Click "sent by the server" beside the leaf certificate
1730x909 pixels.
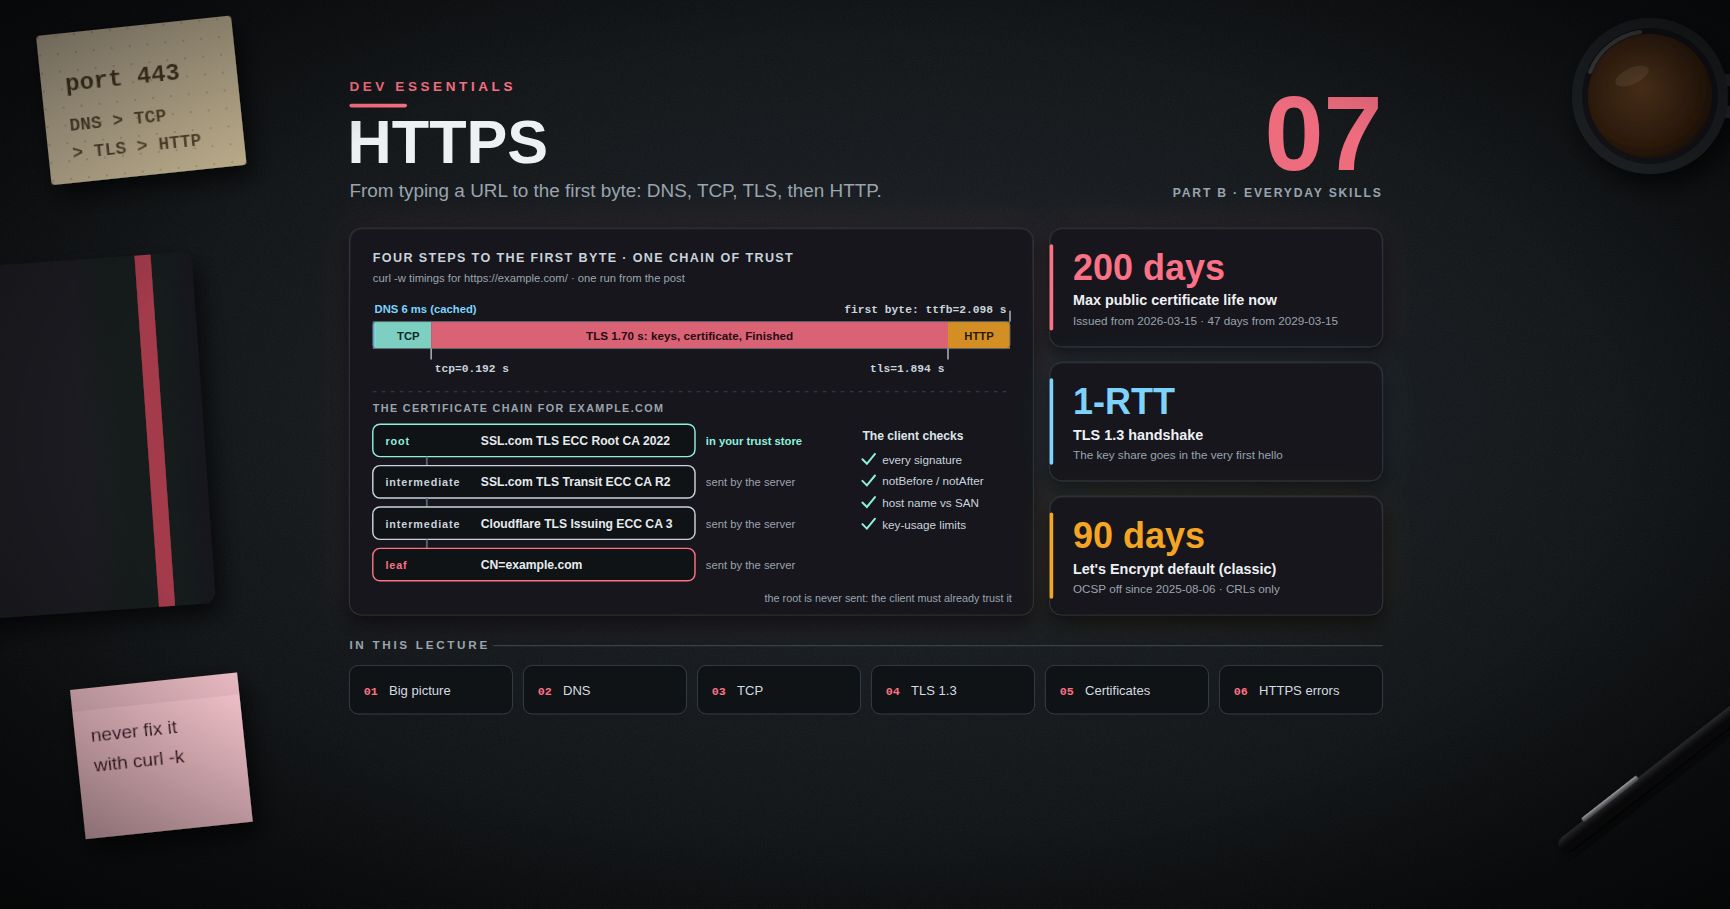click(751, 565)
